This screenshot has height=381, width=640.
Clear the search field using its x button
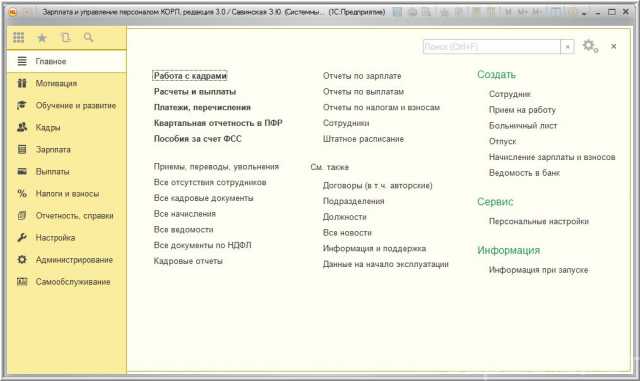(567, 47)
